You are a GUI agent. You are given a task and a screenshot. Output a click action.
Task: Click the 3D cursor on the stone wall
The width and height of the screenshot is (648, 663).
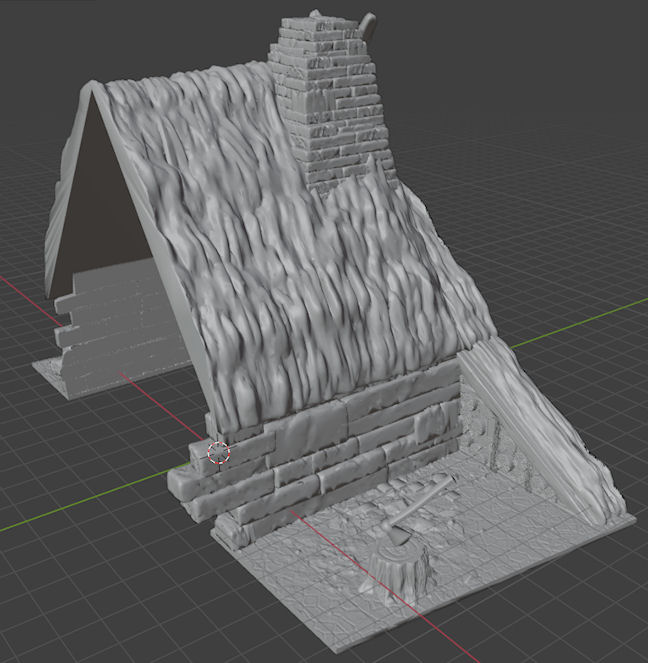click(218, 452)
